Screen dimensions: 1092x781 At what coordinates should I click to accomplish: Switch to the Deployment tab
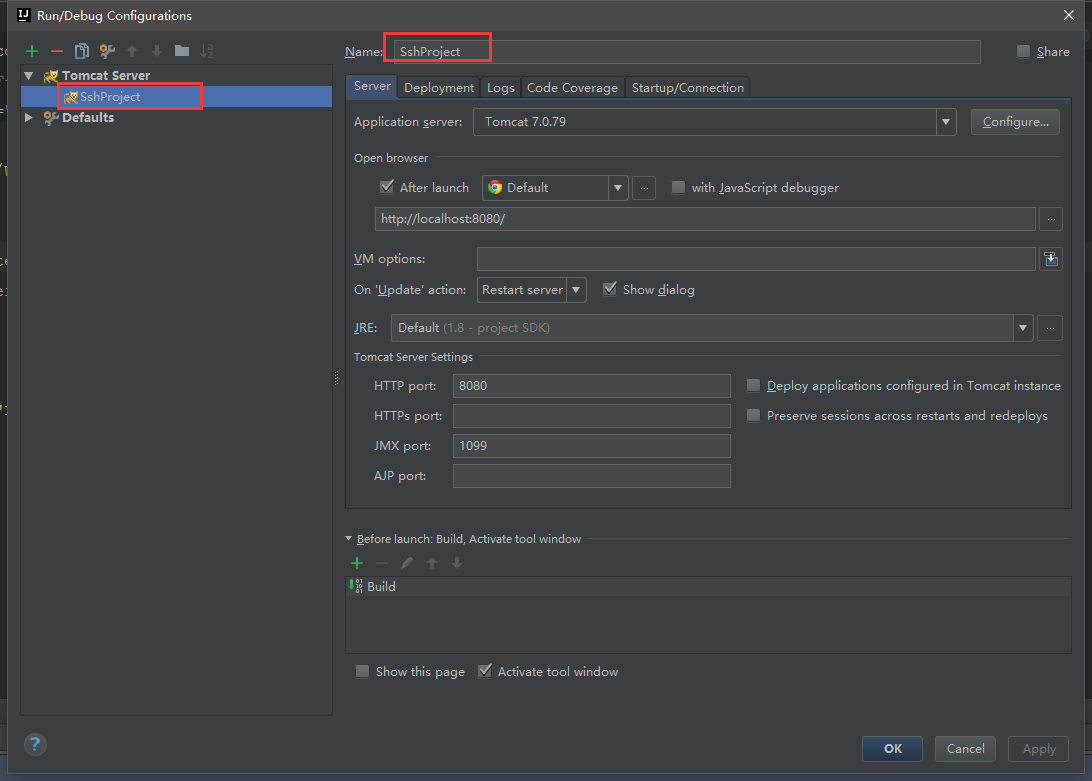pos(439,88)
